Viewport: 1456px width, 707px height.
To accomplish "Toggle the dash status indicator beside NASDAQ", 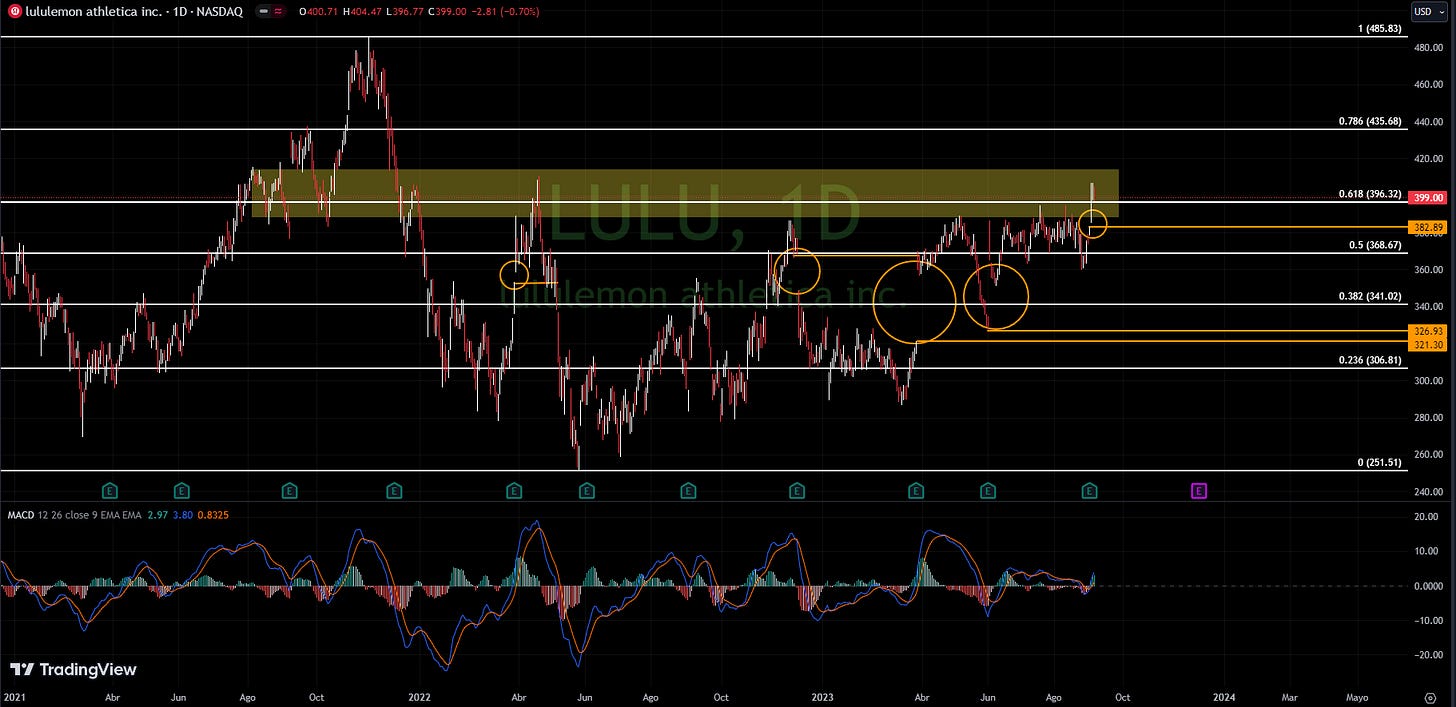I will [x=264, y=12].
